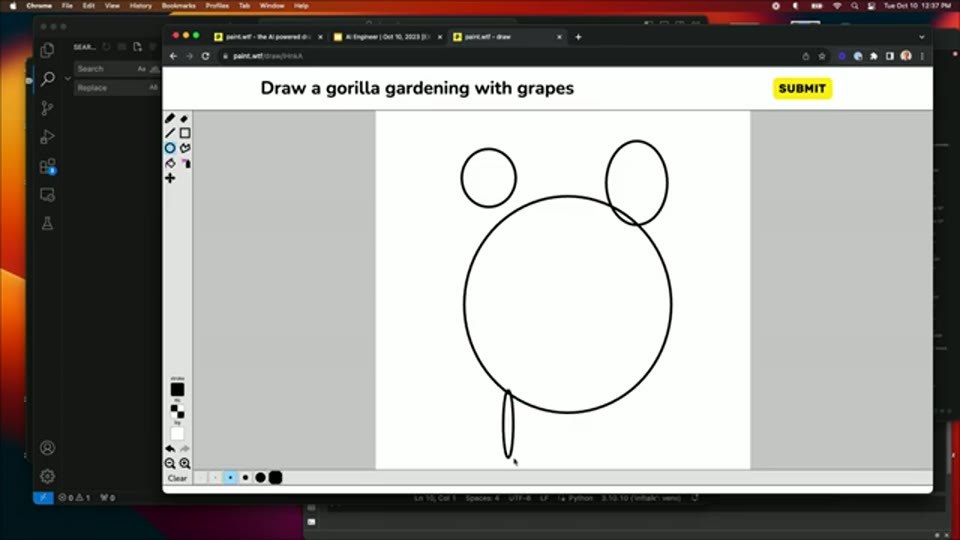
Task: Redo the undone stroke
Action: click(x=185, y=449)
